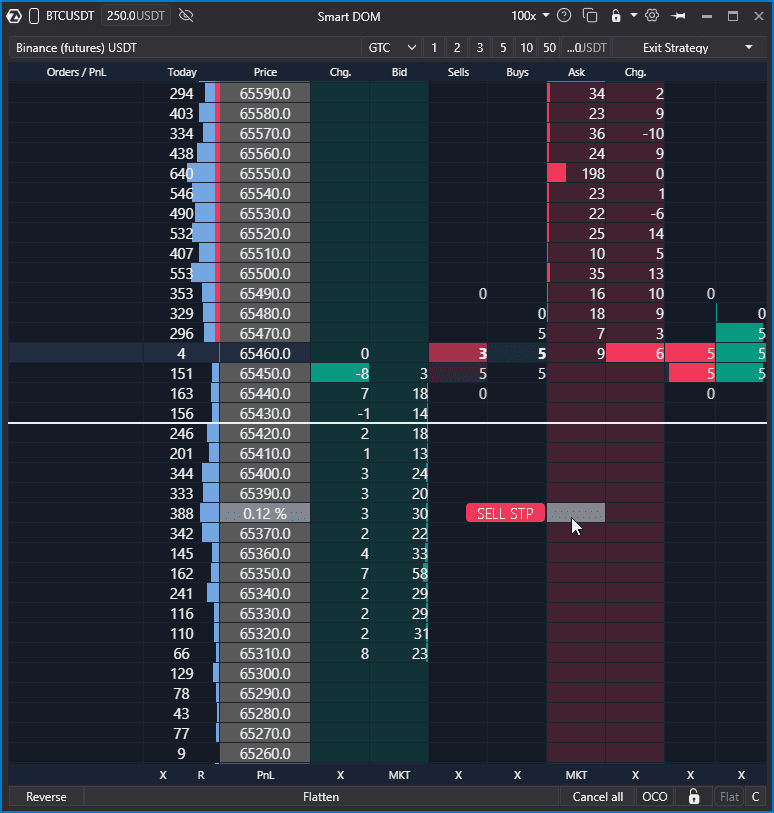Open the GTC time-in-force dropdown
This screenshot has height=813, width=774.
392,48
